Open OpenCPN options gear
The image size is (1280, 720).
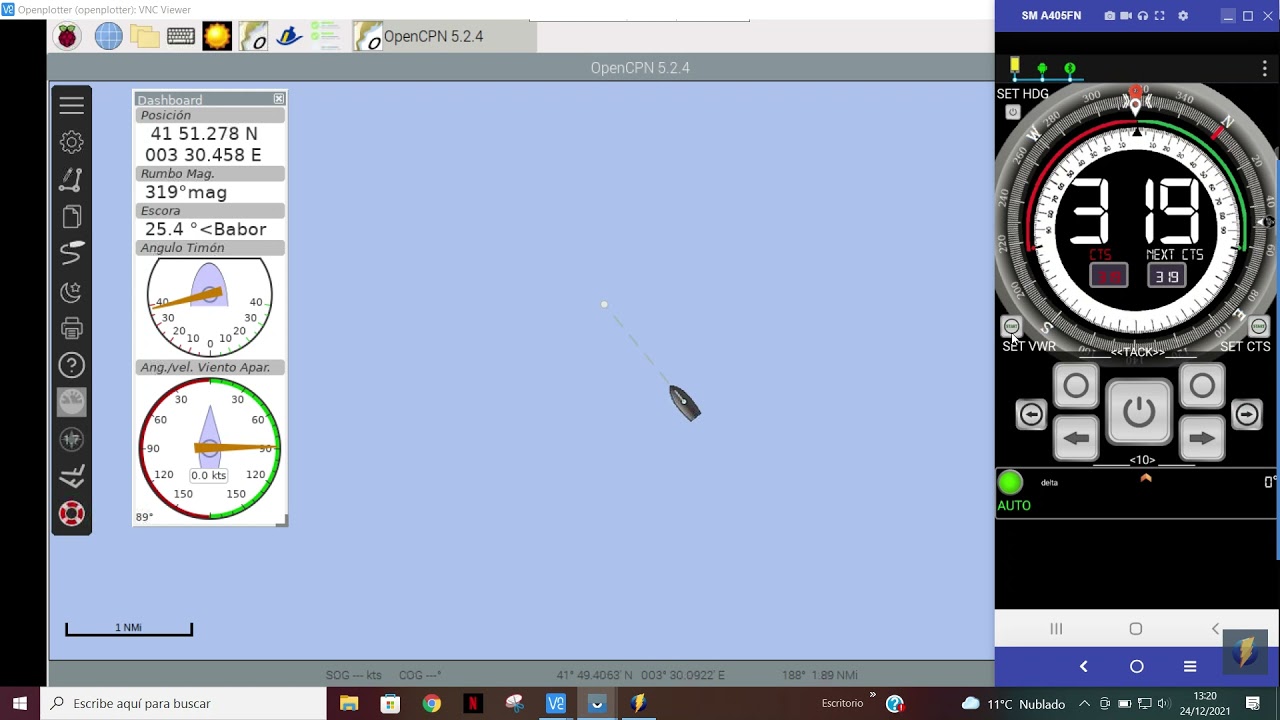(x=71, y=142)
